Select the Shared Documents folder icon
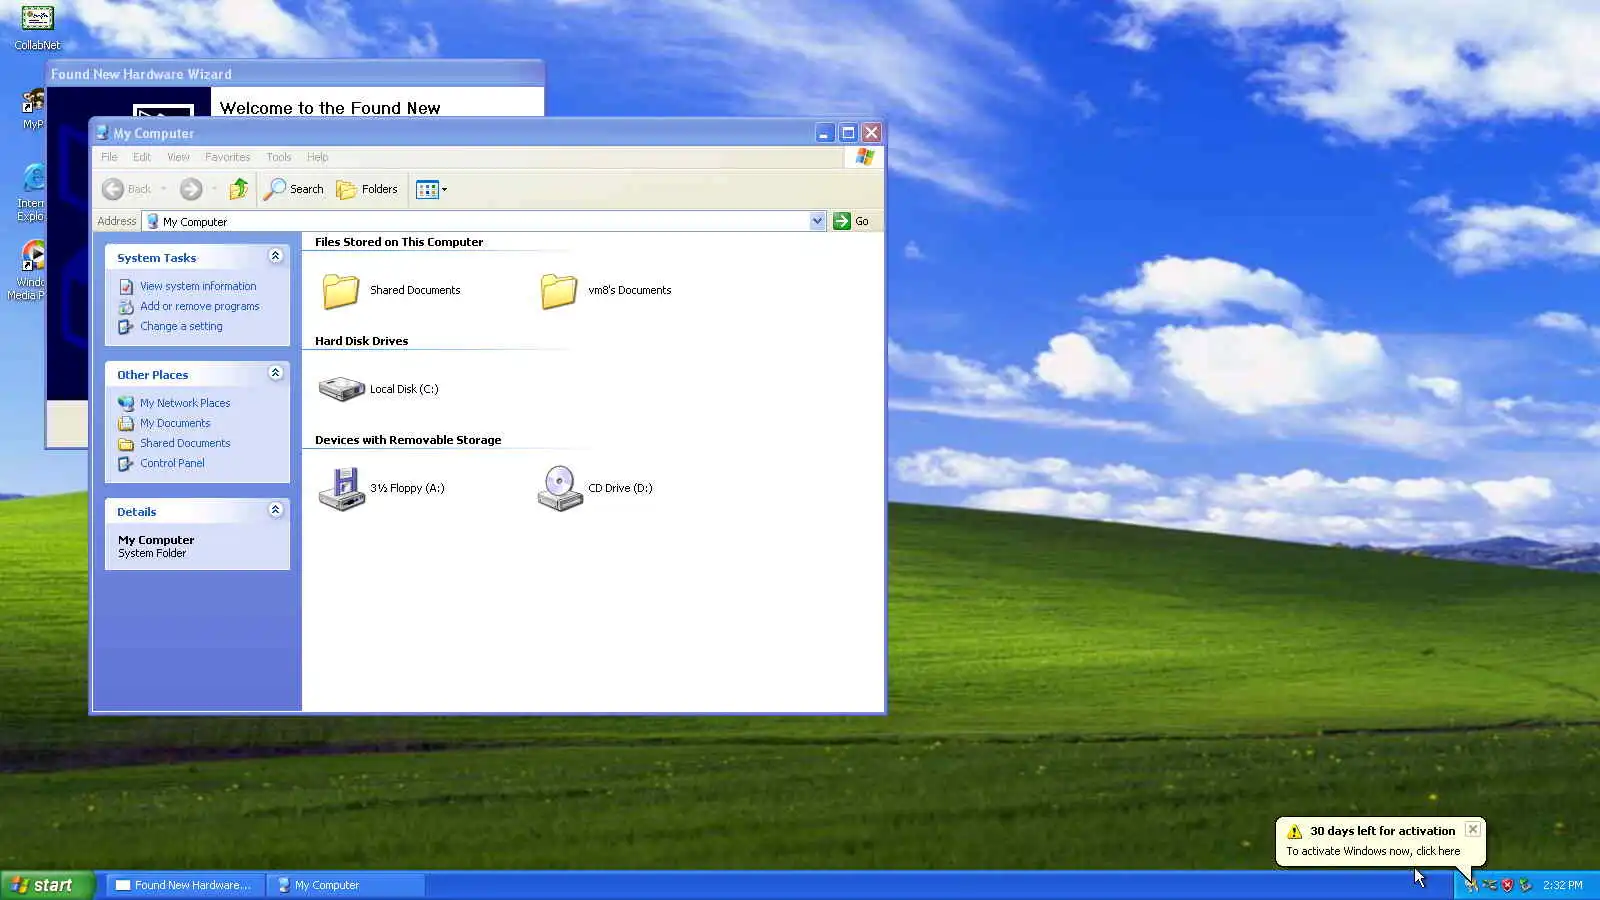Viewport: 1600px width, 900px height. [x=341, y=290]
